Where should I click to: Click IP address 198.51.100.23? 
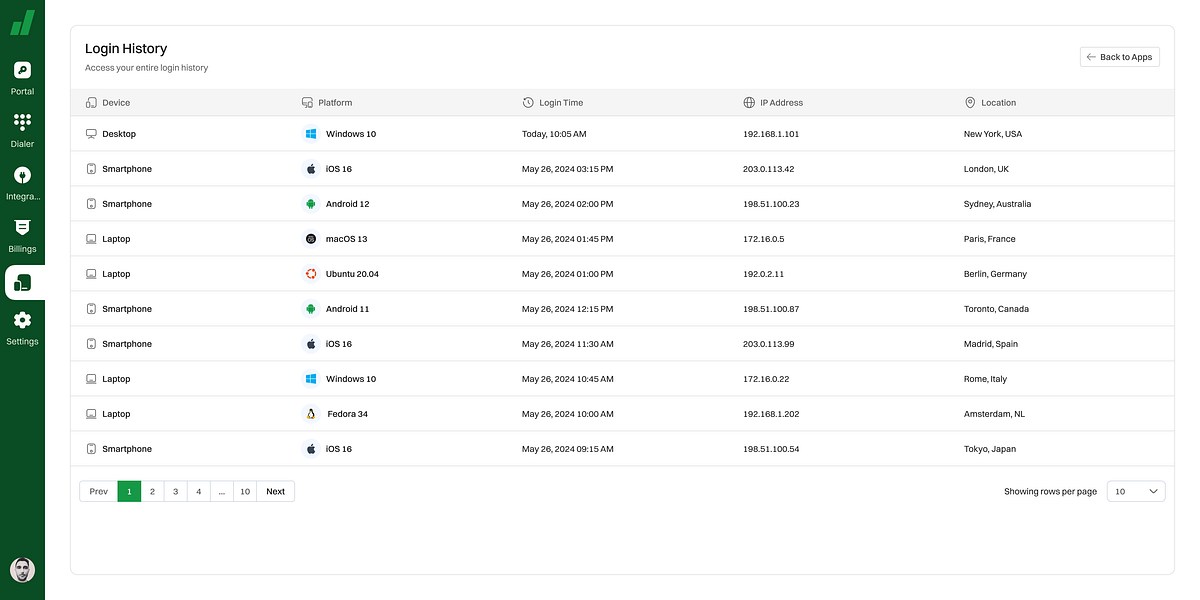(771, 204)
